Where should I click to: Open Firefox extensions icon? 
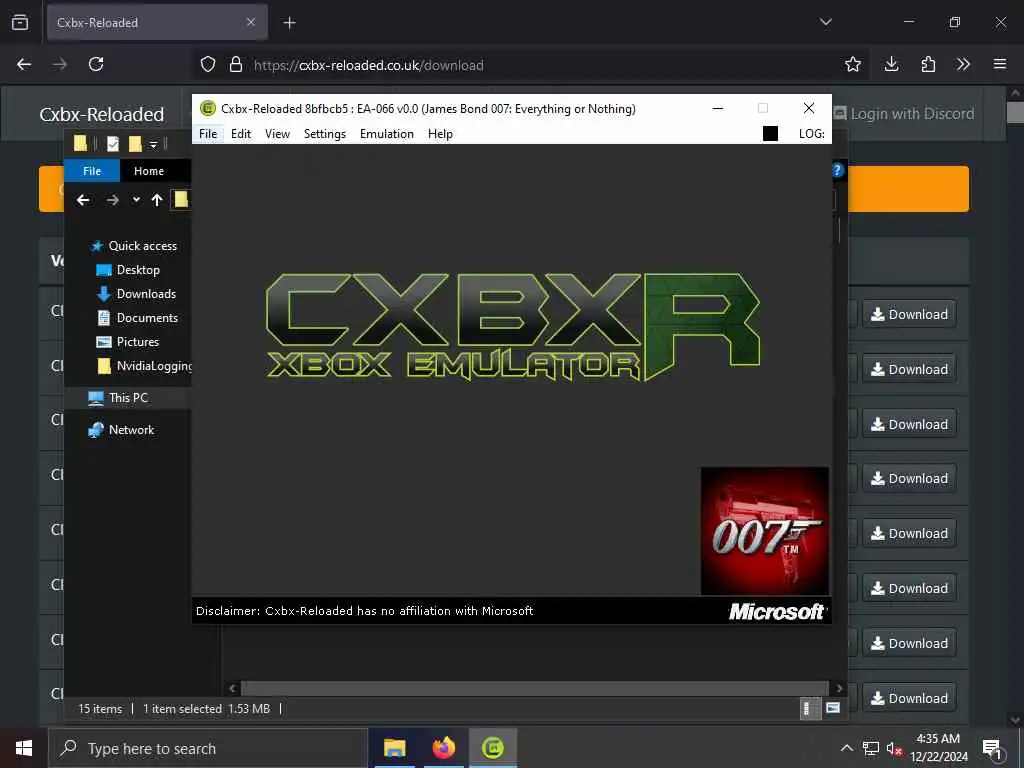[x=928, y=64]
